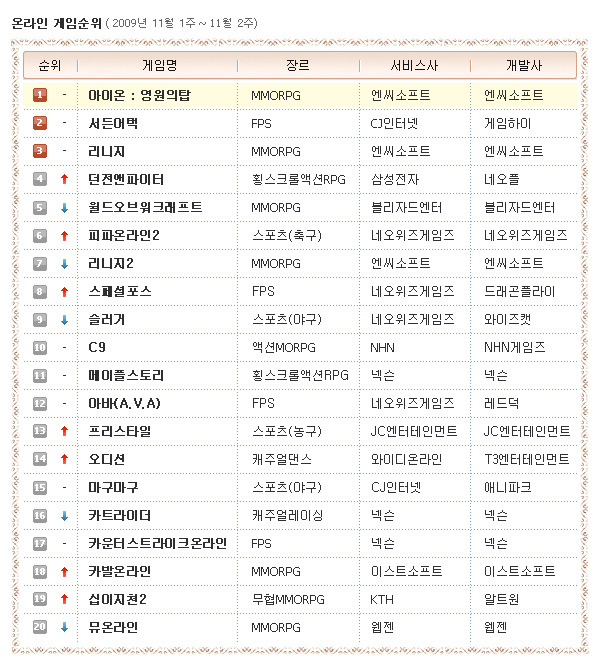Click the rank 1 badge icon

(x=40, y=95)
